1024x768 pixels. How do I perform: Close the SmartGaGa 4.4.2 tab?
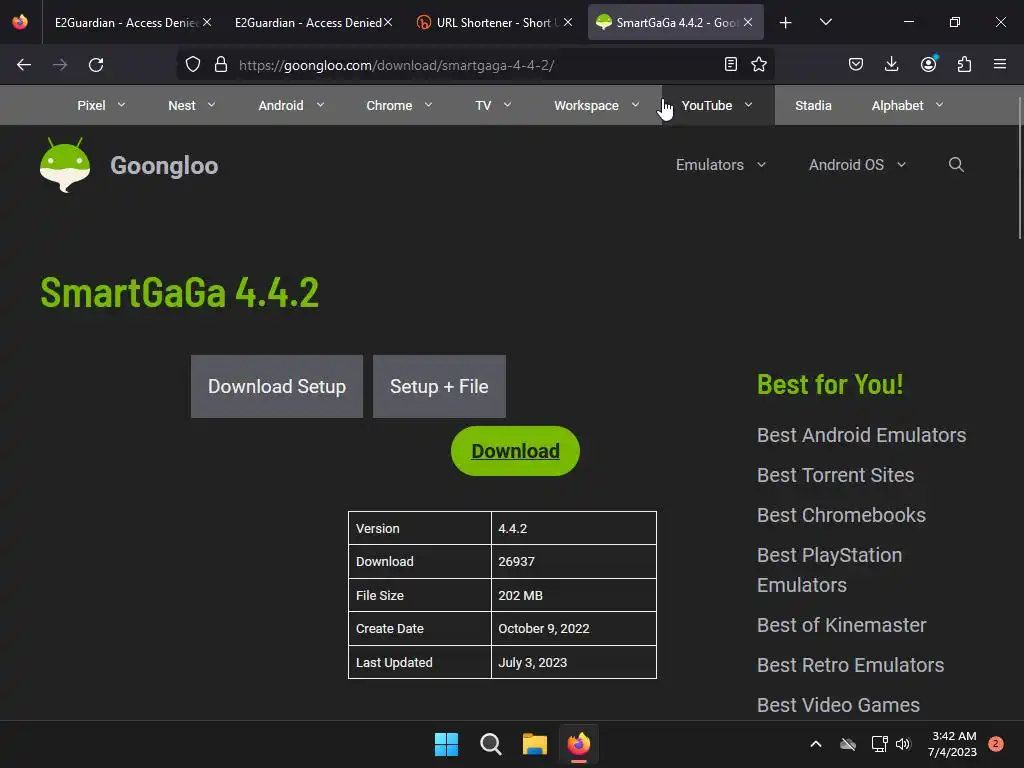pyautogui.click(x=748, y=22)
